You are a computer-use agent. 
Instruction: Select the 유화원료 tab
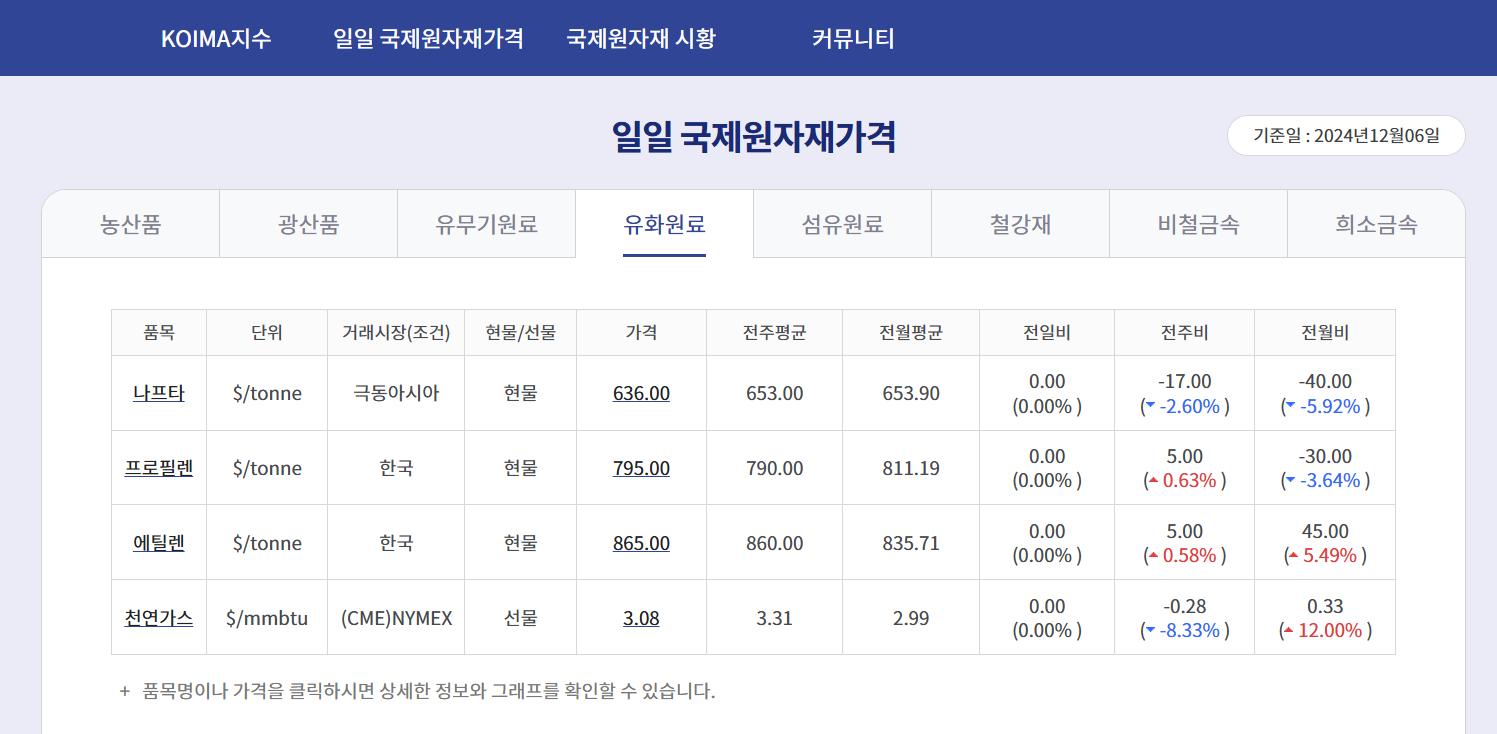pyautogui.click(x=664, y=224)
